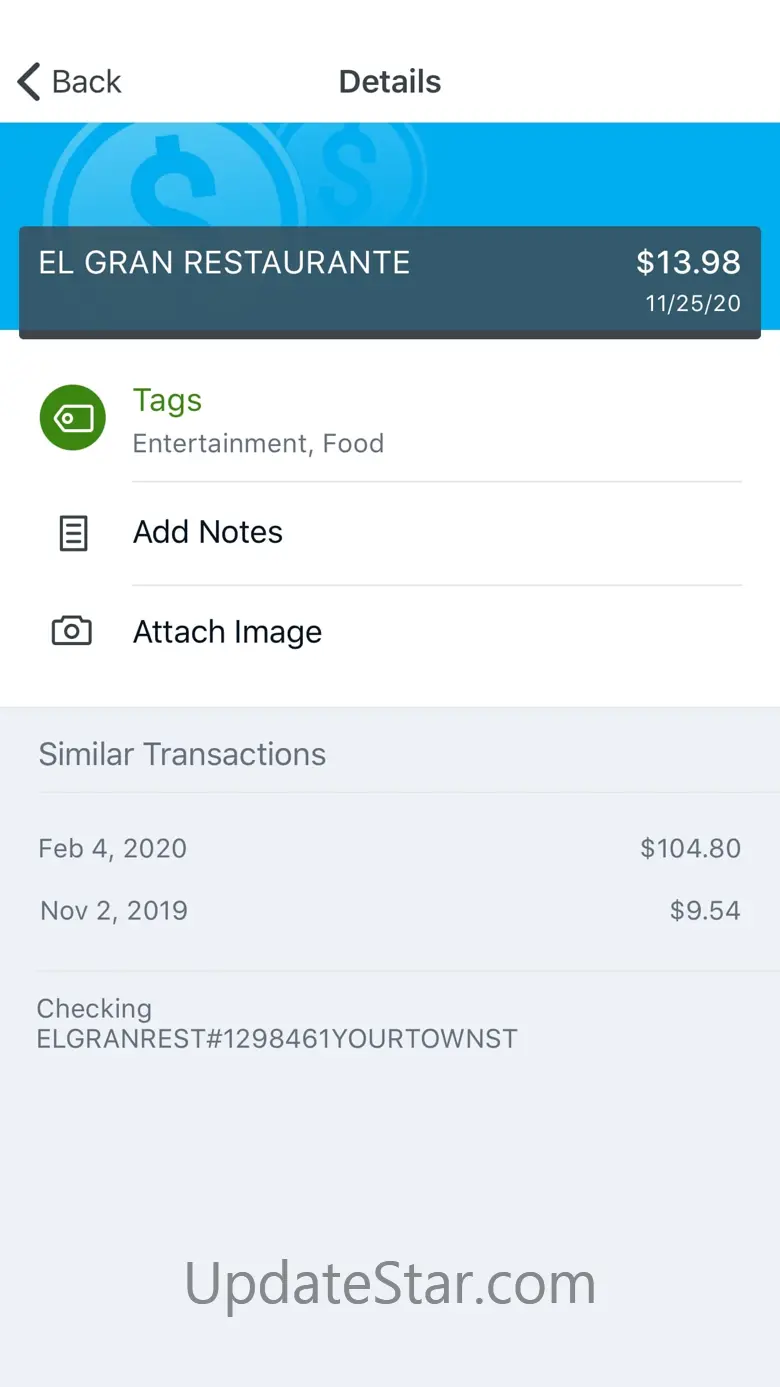Tap the green Tags icon

pos(73,417)
